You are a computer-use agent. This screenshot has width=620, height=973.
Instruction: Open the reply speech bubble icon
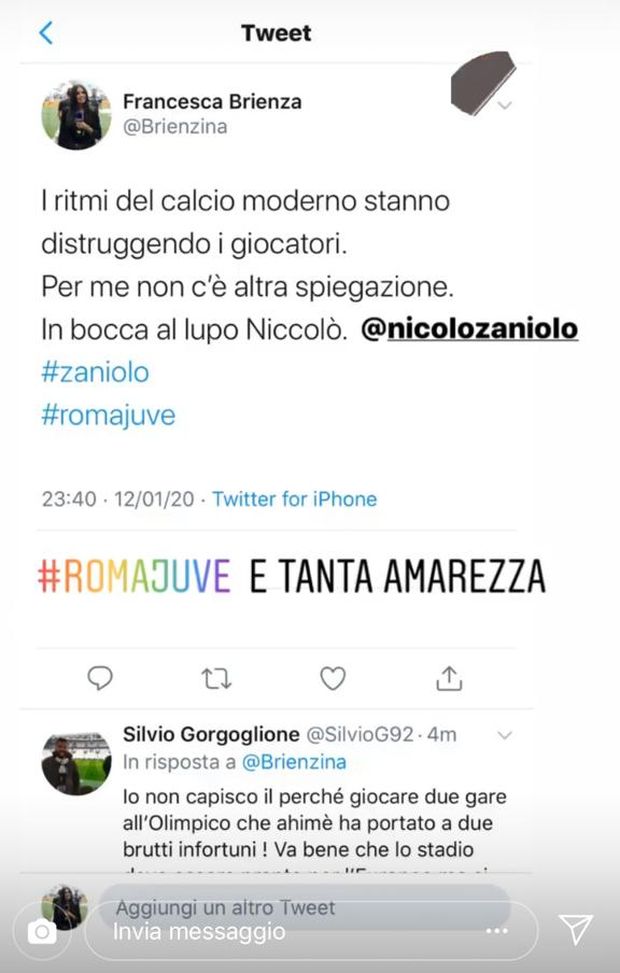(100, 678)
